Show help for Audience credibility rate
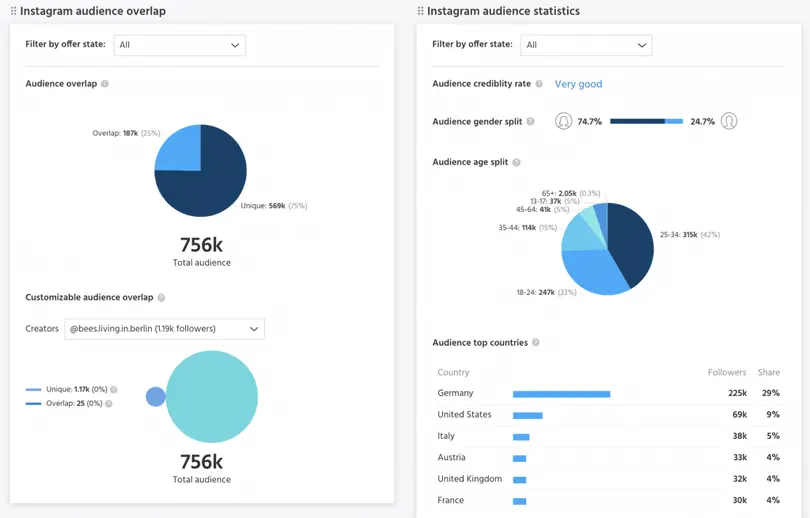Screen dimensions: 810x518 click(x=539, y=85)
